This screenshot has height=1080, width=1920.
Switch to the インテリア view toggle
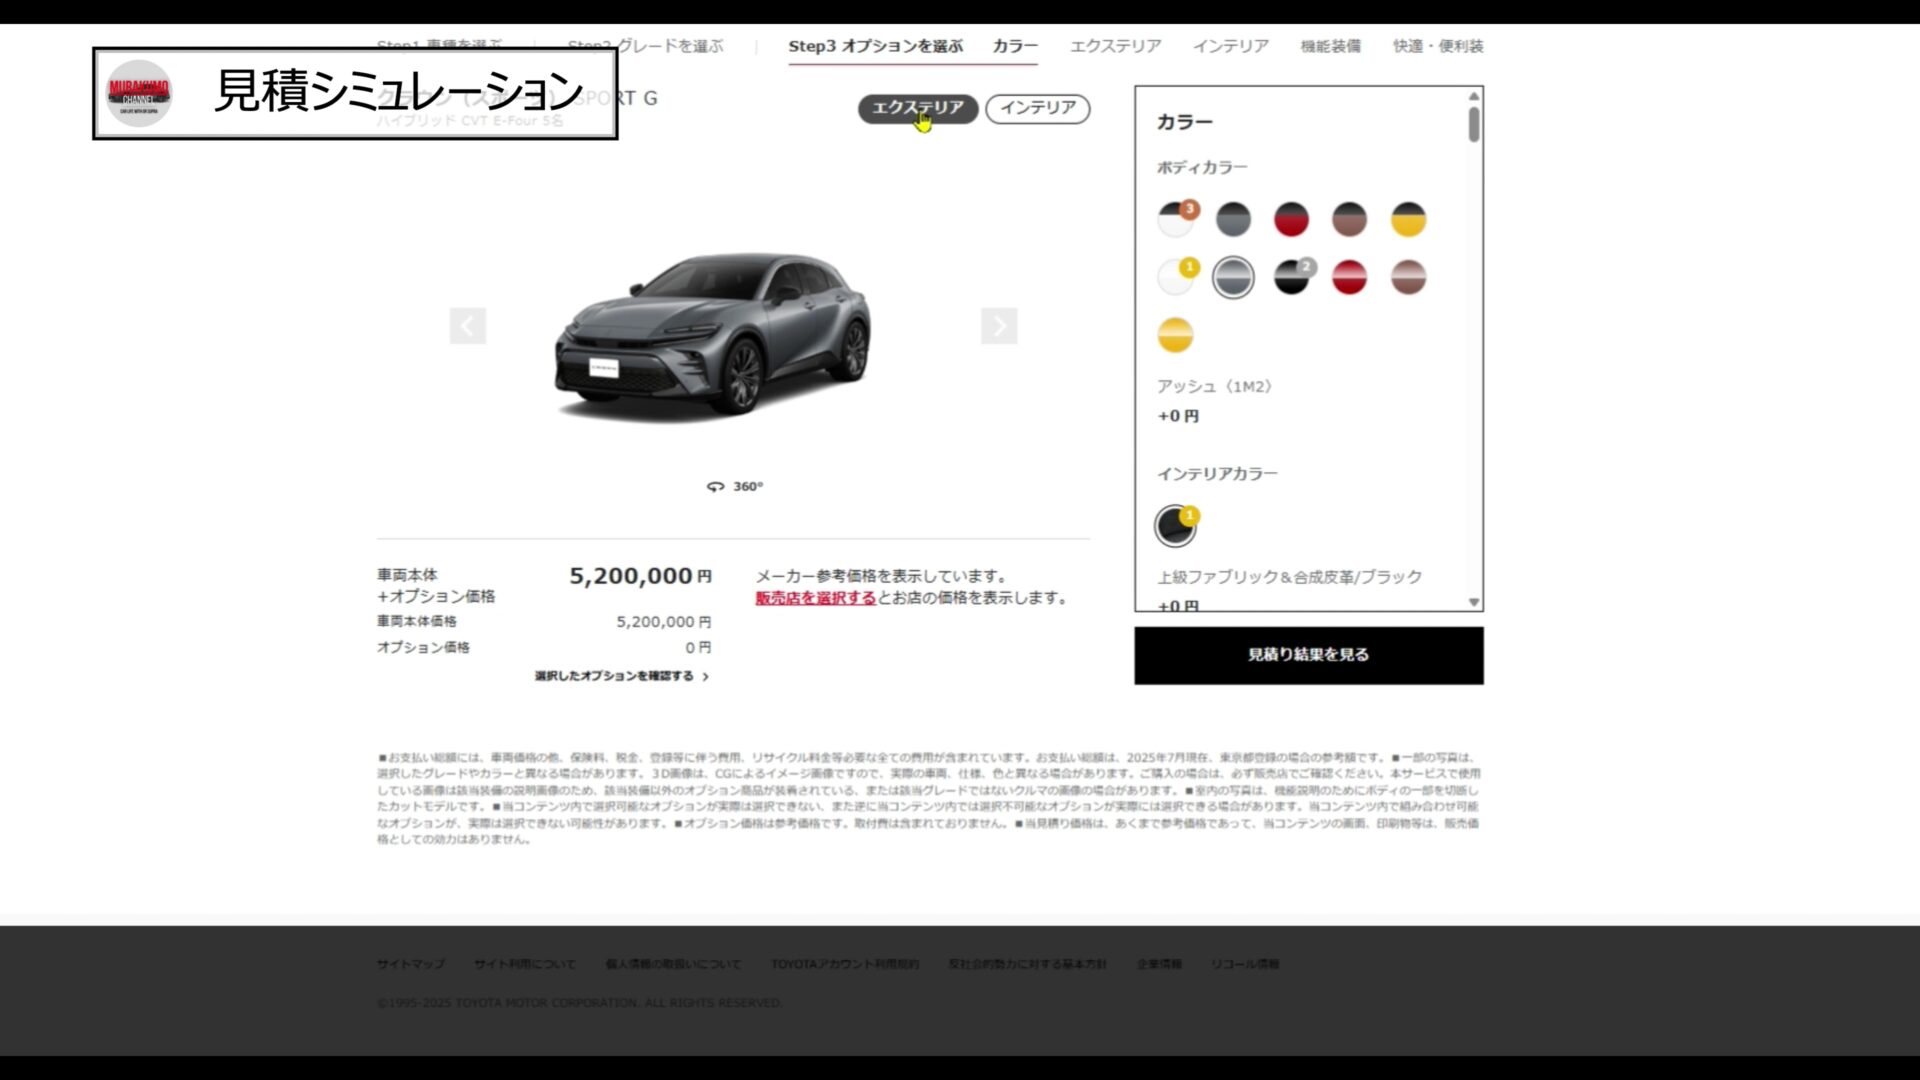[x=1038, y=108]
